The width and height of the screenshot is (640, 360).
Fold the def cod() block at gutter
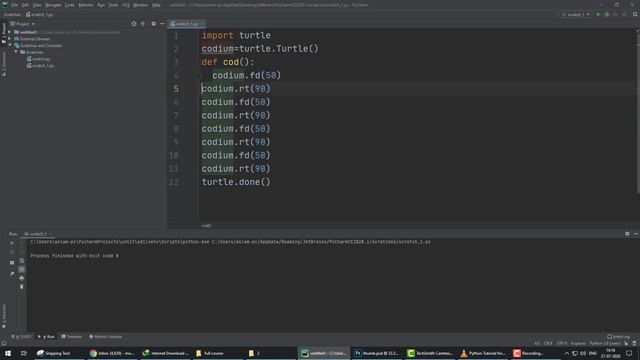[198, 76]
